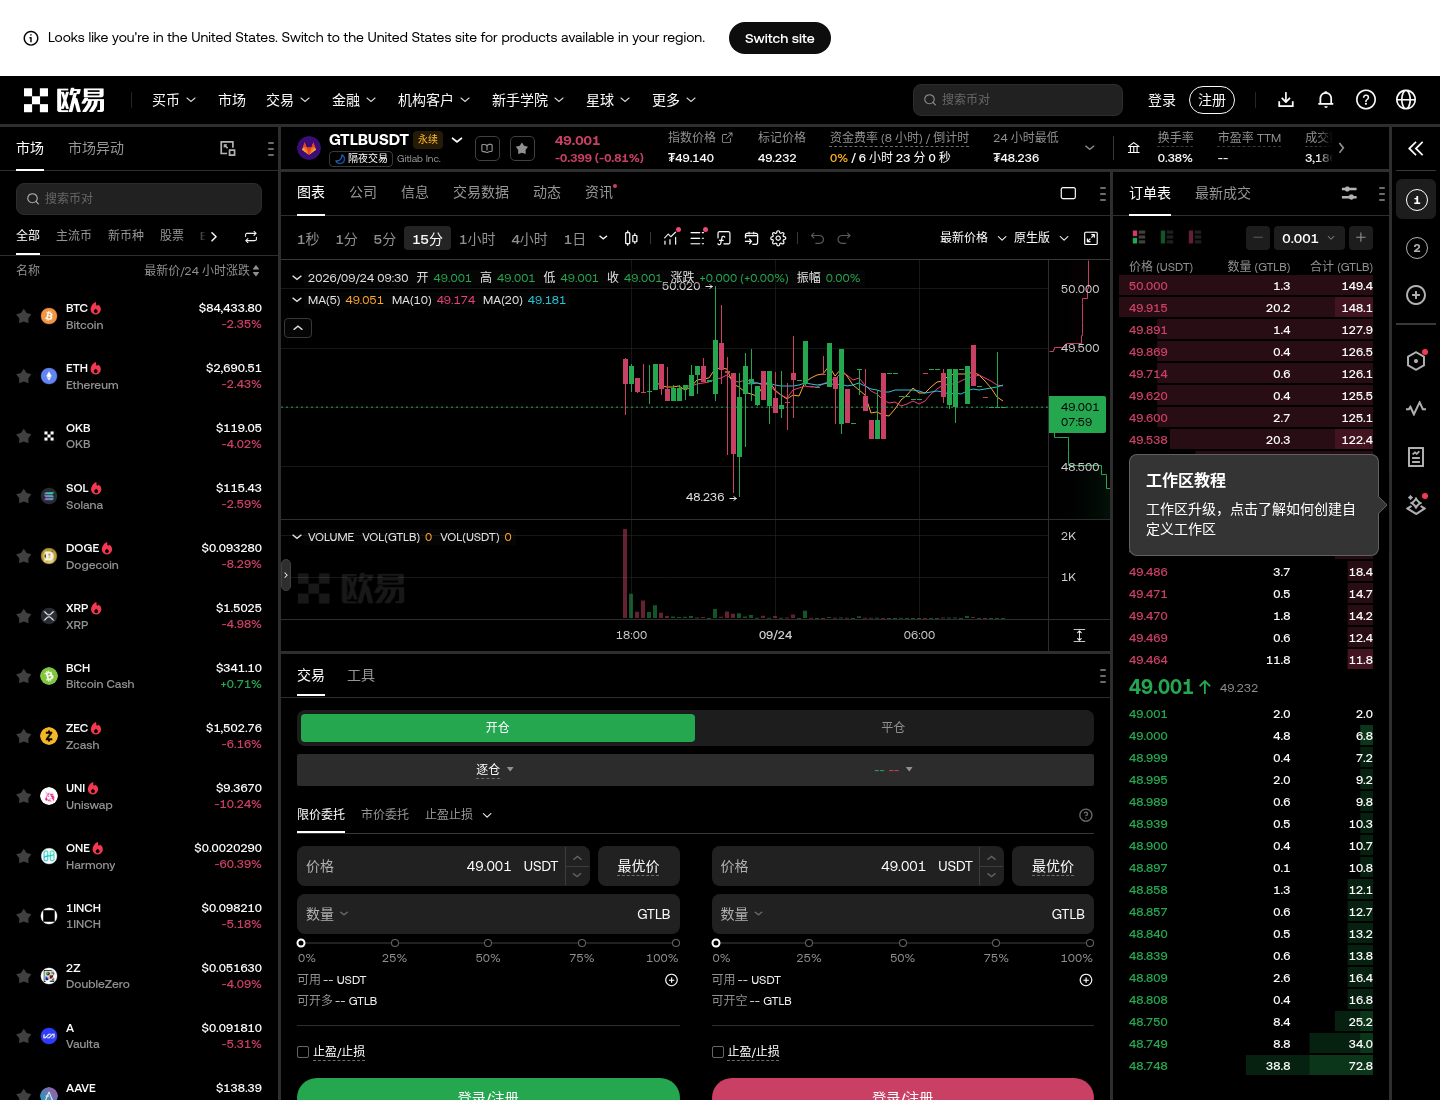Switch to 市场异动 tab
Screen dimensions: 1440x1100
point(96,148)
